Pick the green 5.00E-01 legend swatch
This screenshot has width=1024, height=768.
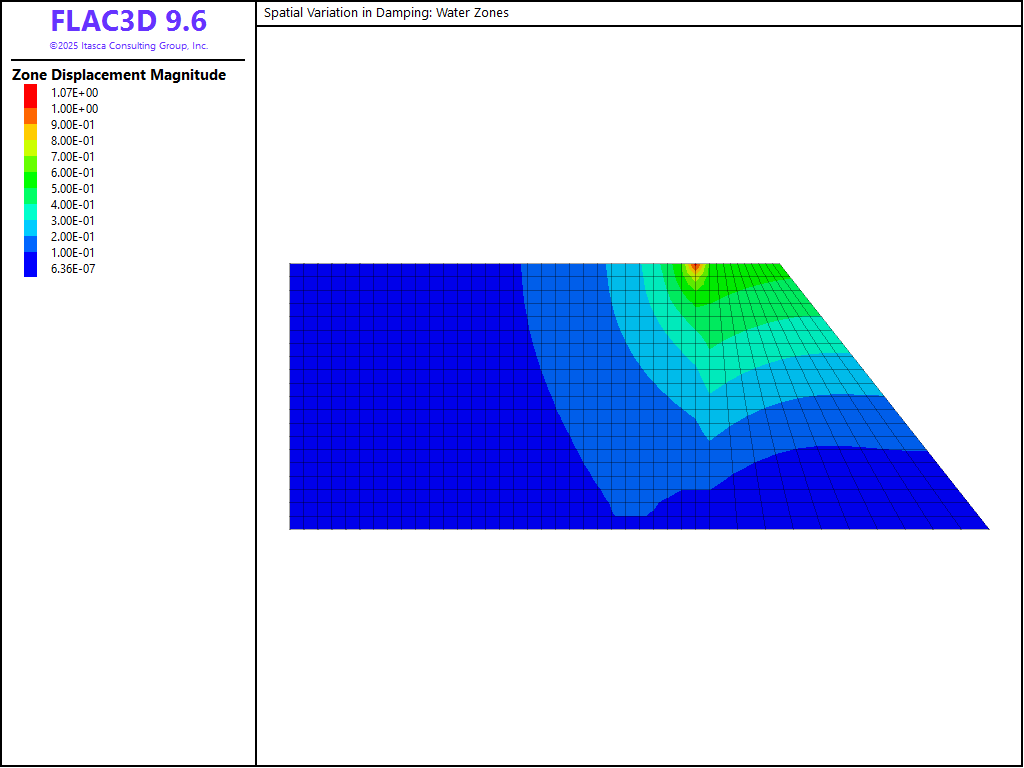tap(31, 189)
